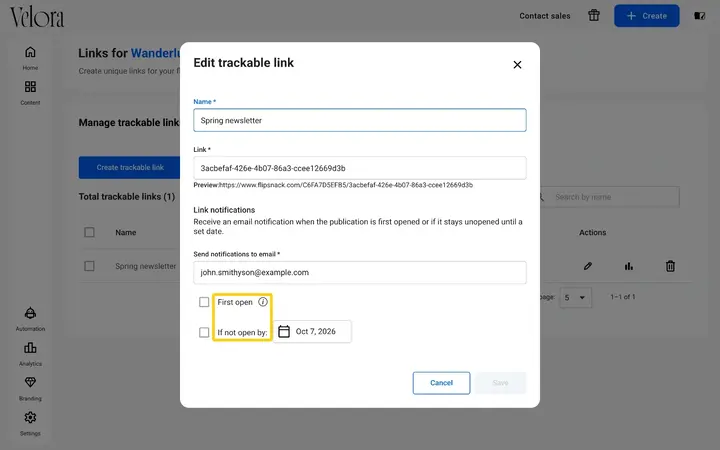Click the notification email input field
720x450 pixels.
coord(360,273)
